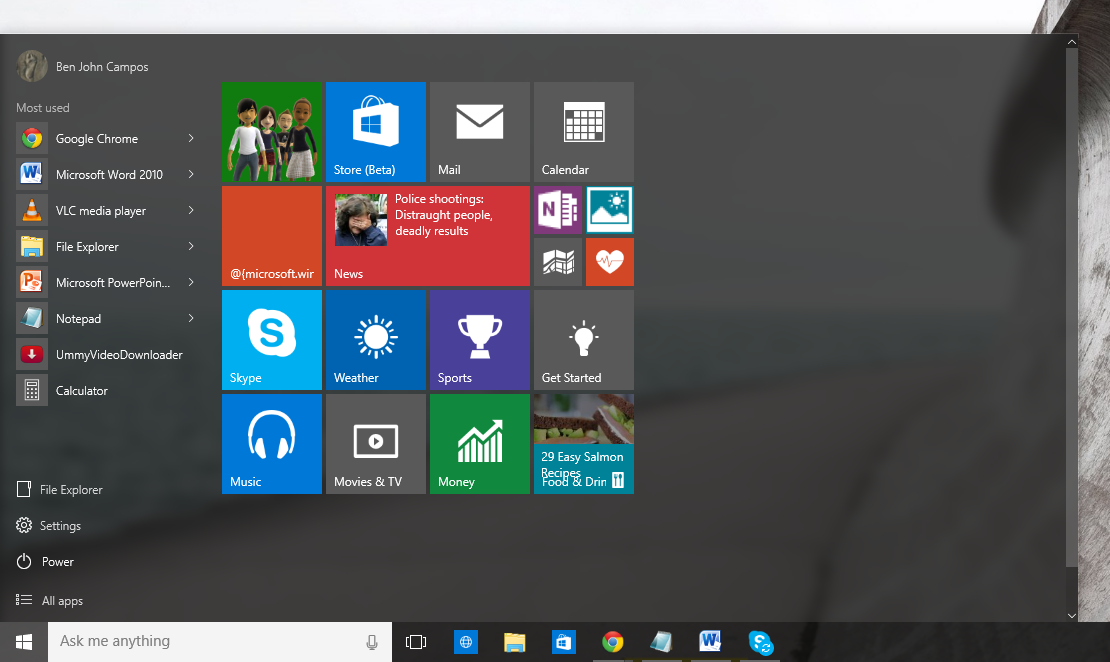Open the Sports tile
1110x662 pixels.
coord(480,340)
